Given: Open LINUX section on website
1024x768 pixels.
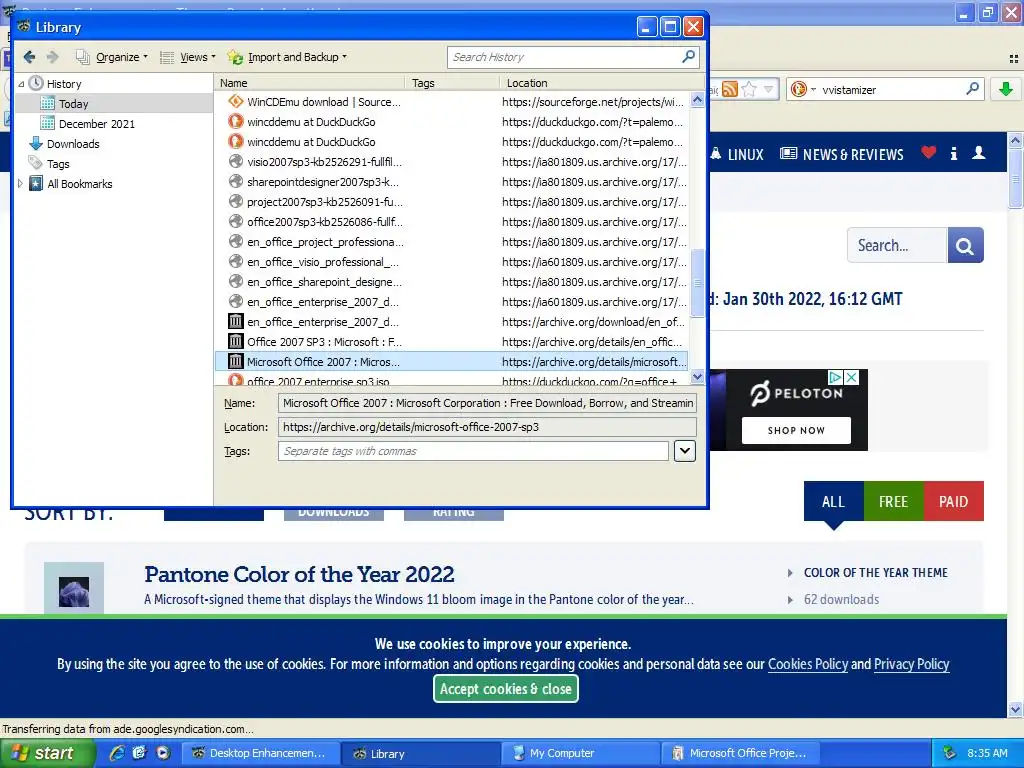Looking at the screenshot, I should pyautogui.click(x=737, y=155).
